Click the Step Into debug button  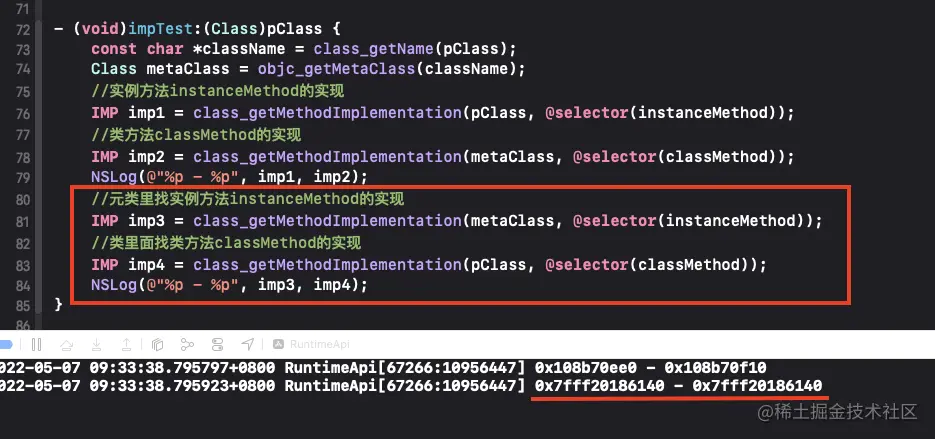pyautogui.click(x=97, y=344)
